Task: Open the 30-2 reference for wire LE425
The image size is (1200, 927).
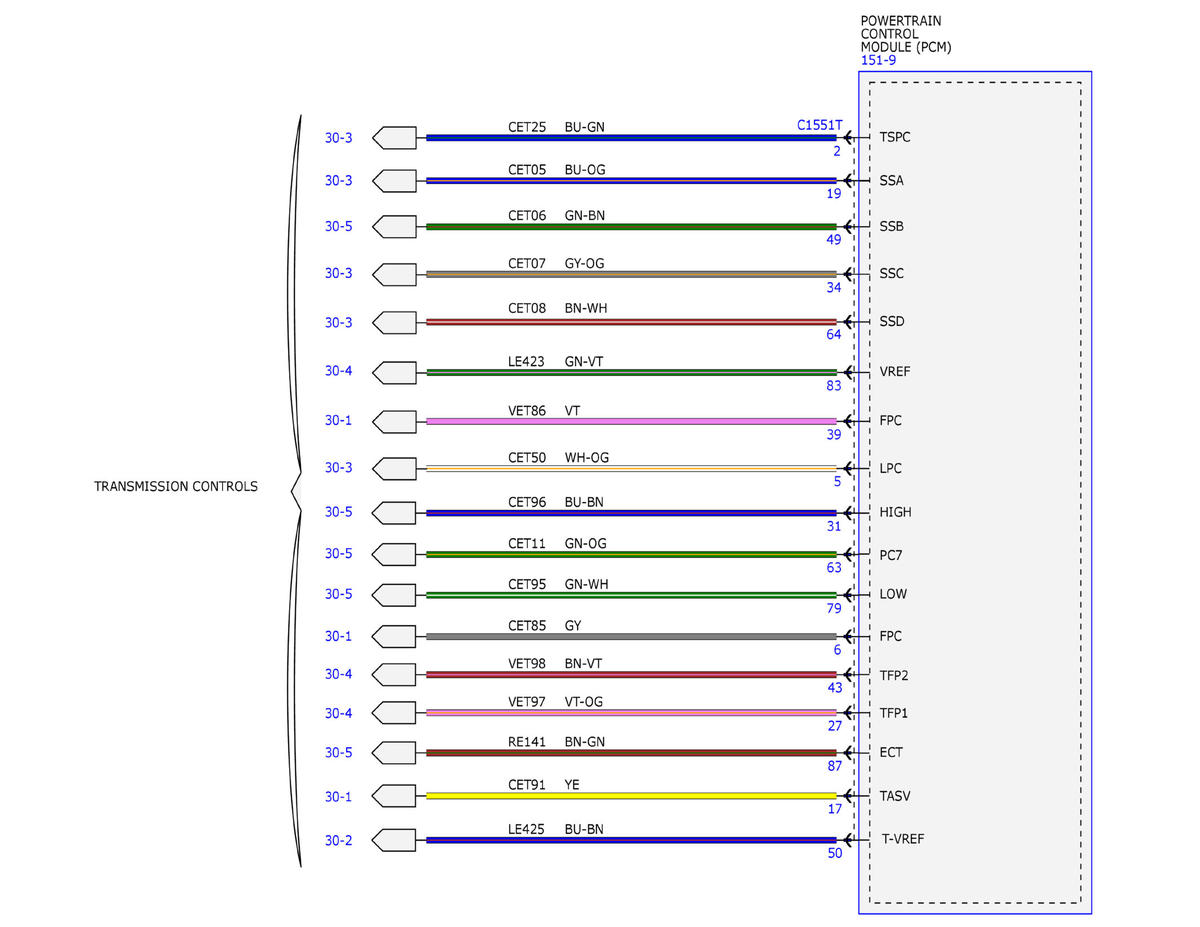Action: click(338, 840)
